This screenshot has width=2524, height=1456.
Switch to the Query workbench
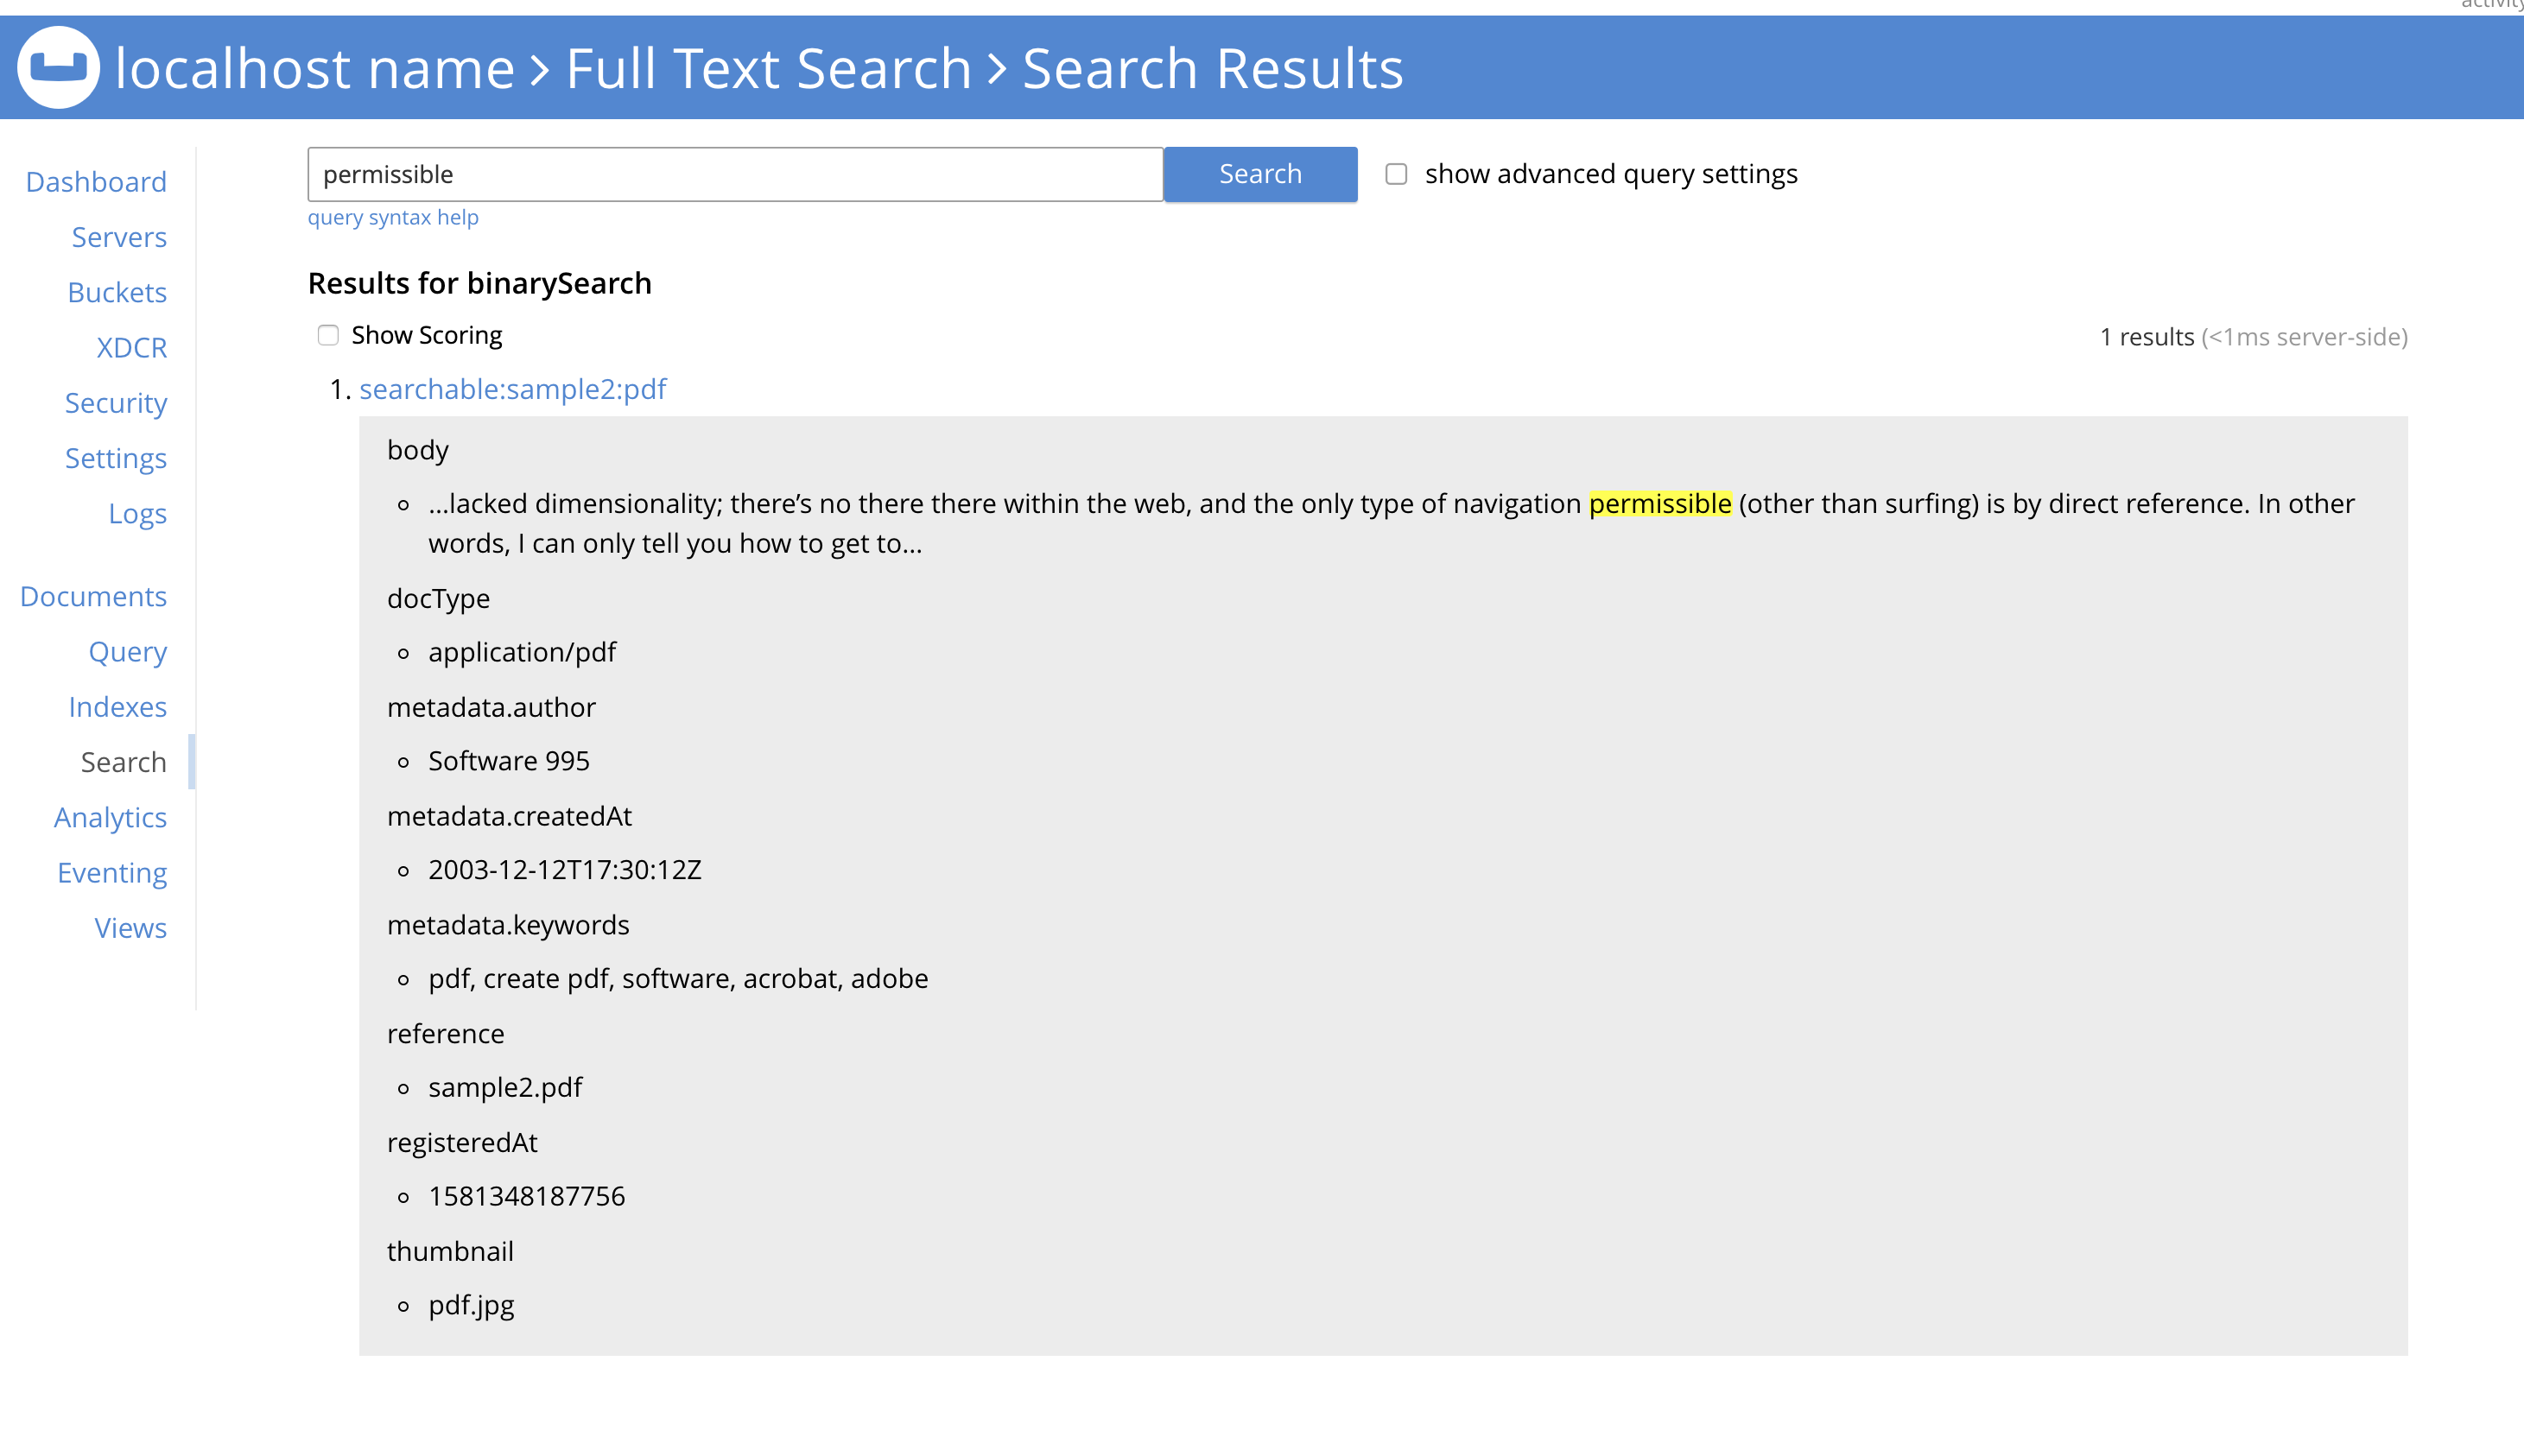click(x=127, y=651)
